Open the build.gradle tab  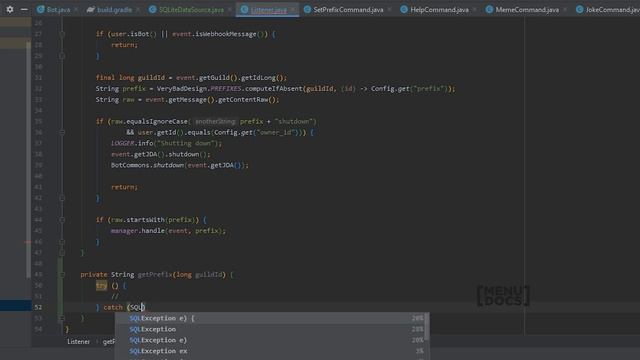114,9
